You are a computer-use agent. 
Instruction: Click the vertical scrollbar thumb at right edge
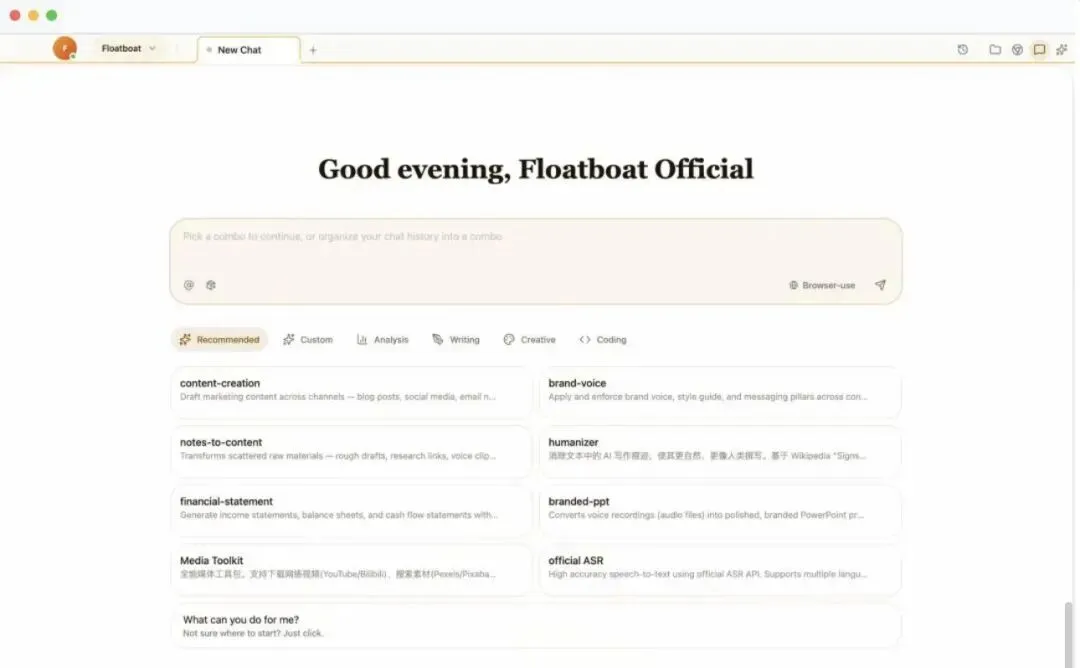(1068, 634)
